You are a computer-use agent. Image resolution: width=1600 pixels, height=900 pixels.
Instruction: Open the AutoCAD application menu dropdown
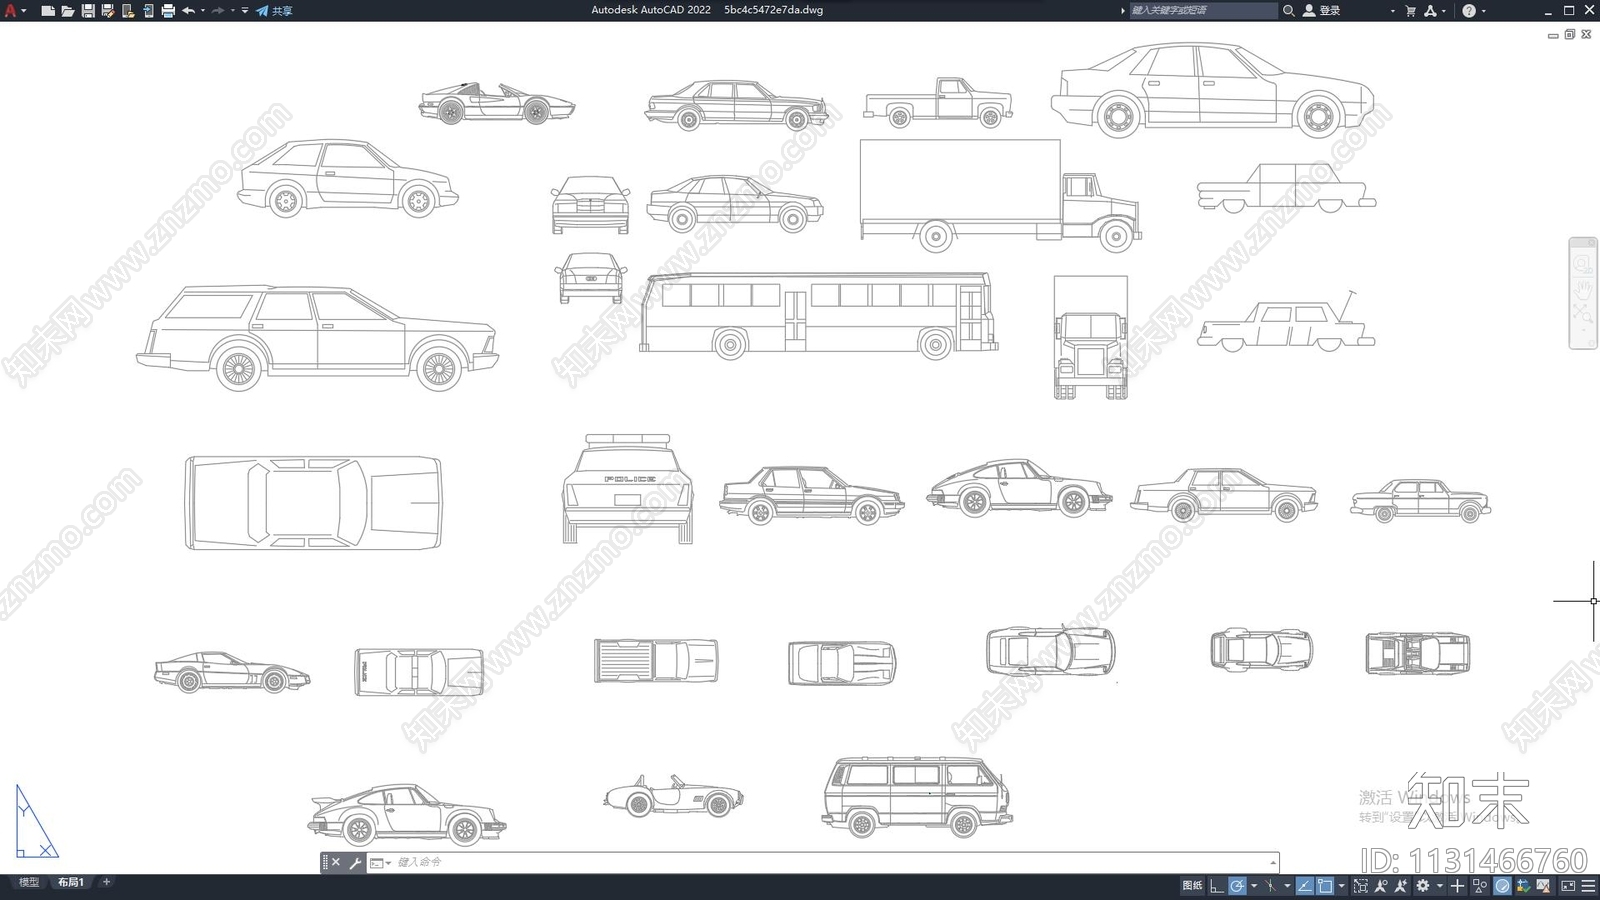tap(15, 11)
